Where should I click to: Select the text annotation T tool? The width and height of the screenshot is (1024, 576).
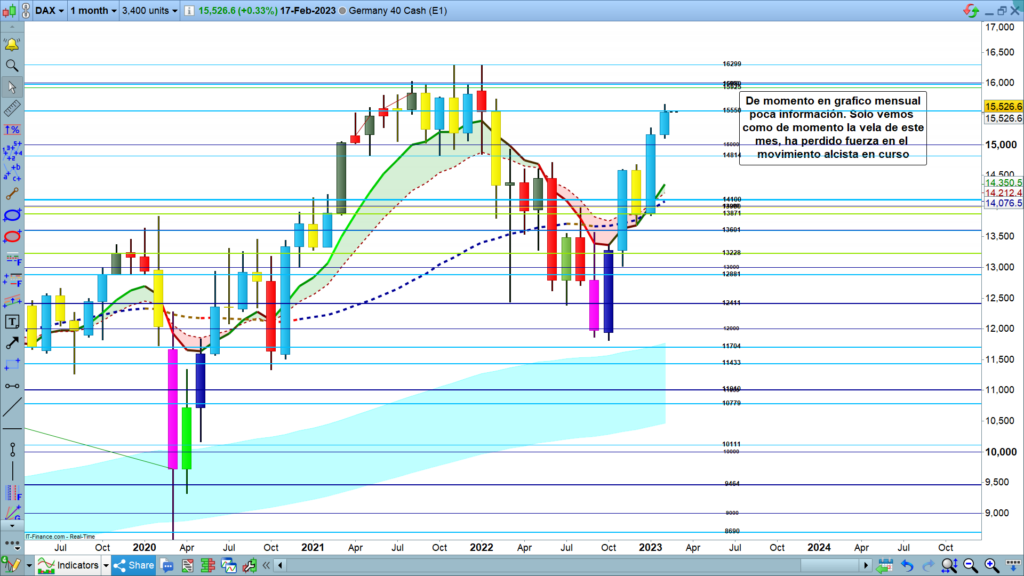(x=12, y=321)
